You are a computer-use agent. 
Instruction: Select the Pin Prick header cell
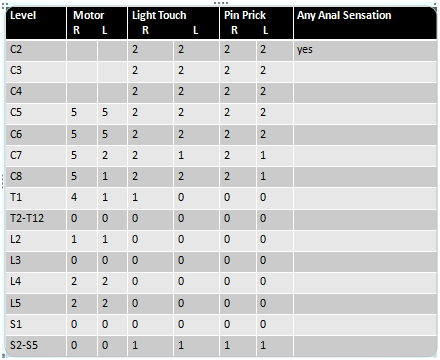[x=256, y=23]
